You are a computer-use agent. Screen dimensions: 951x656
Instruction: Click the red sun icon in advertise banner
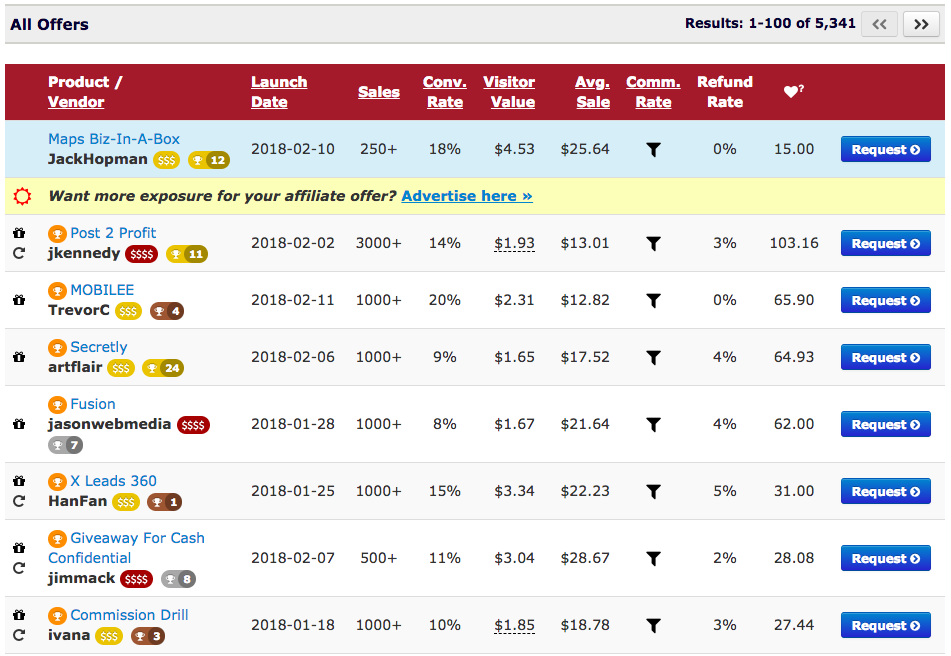click(x=22, y=196)
